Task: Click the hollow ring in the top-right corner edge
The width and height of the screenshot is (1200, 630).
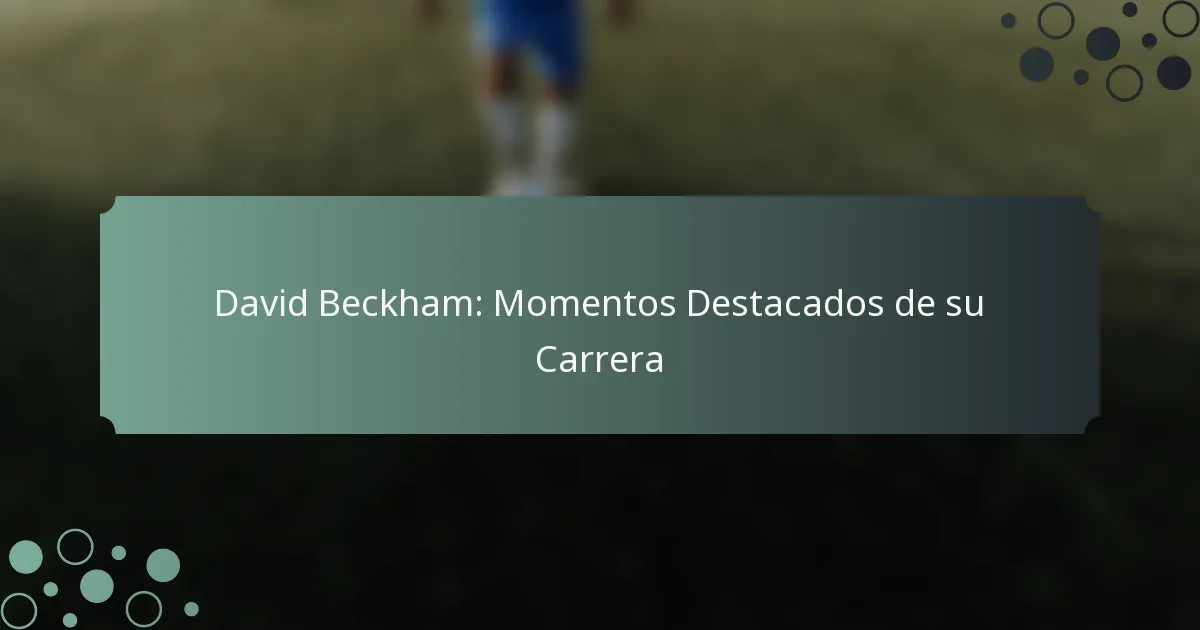Action: pyautogui.click(x=1181, y=18)
